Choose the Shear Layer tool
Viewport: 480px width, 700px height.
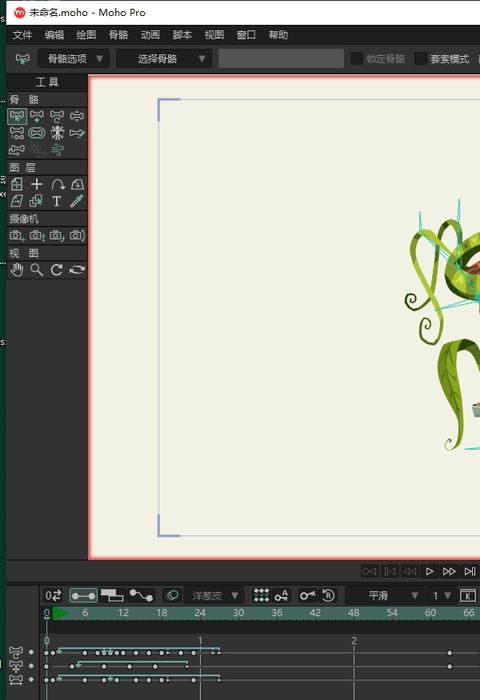[x=17, y=201]
